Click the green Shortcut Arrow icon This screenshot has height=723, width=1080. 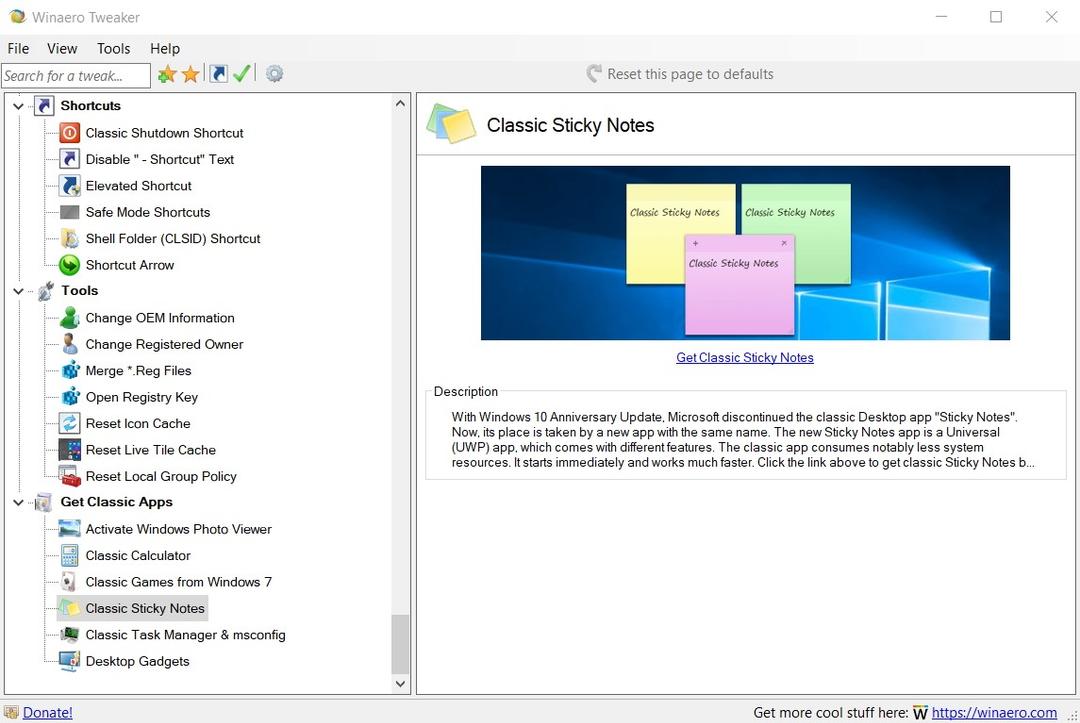pos(69,265)
